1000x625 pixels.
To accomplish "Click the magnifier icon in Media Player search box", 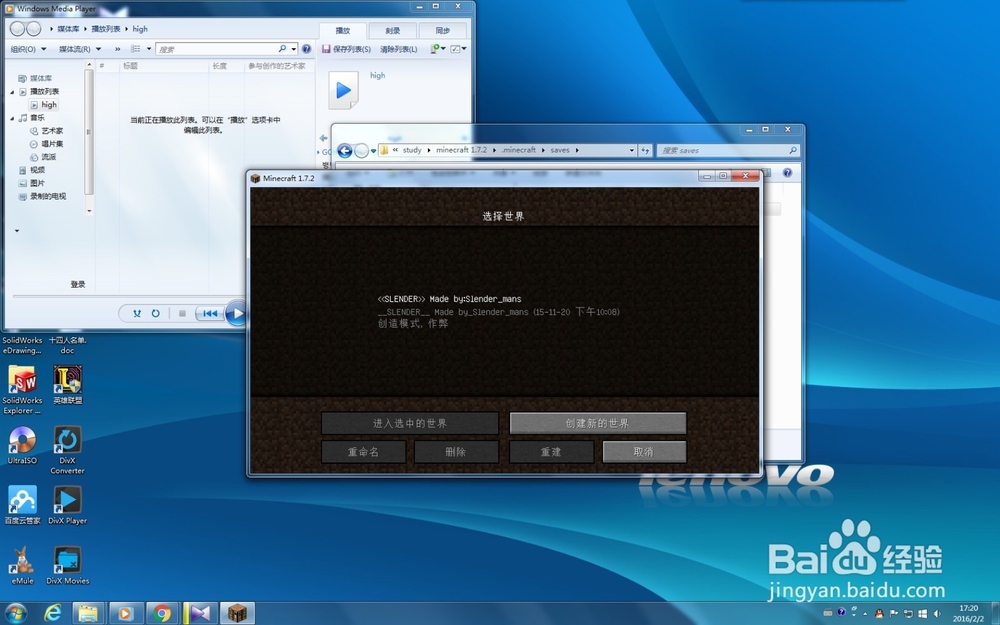I will click(x=283, y=49).
